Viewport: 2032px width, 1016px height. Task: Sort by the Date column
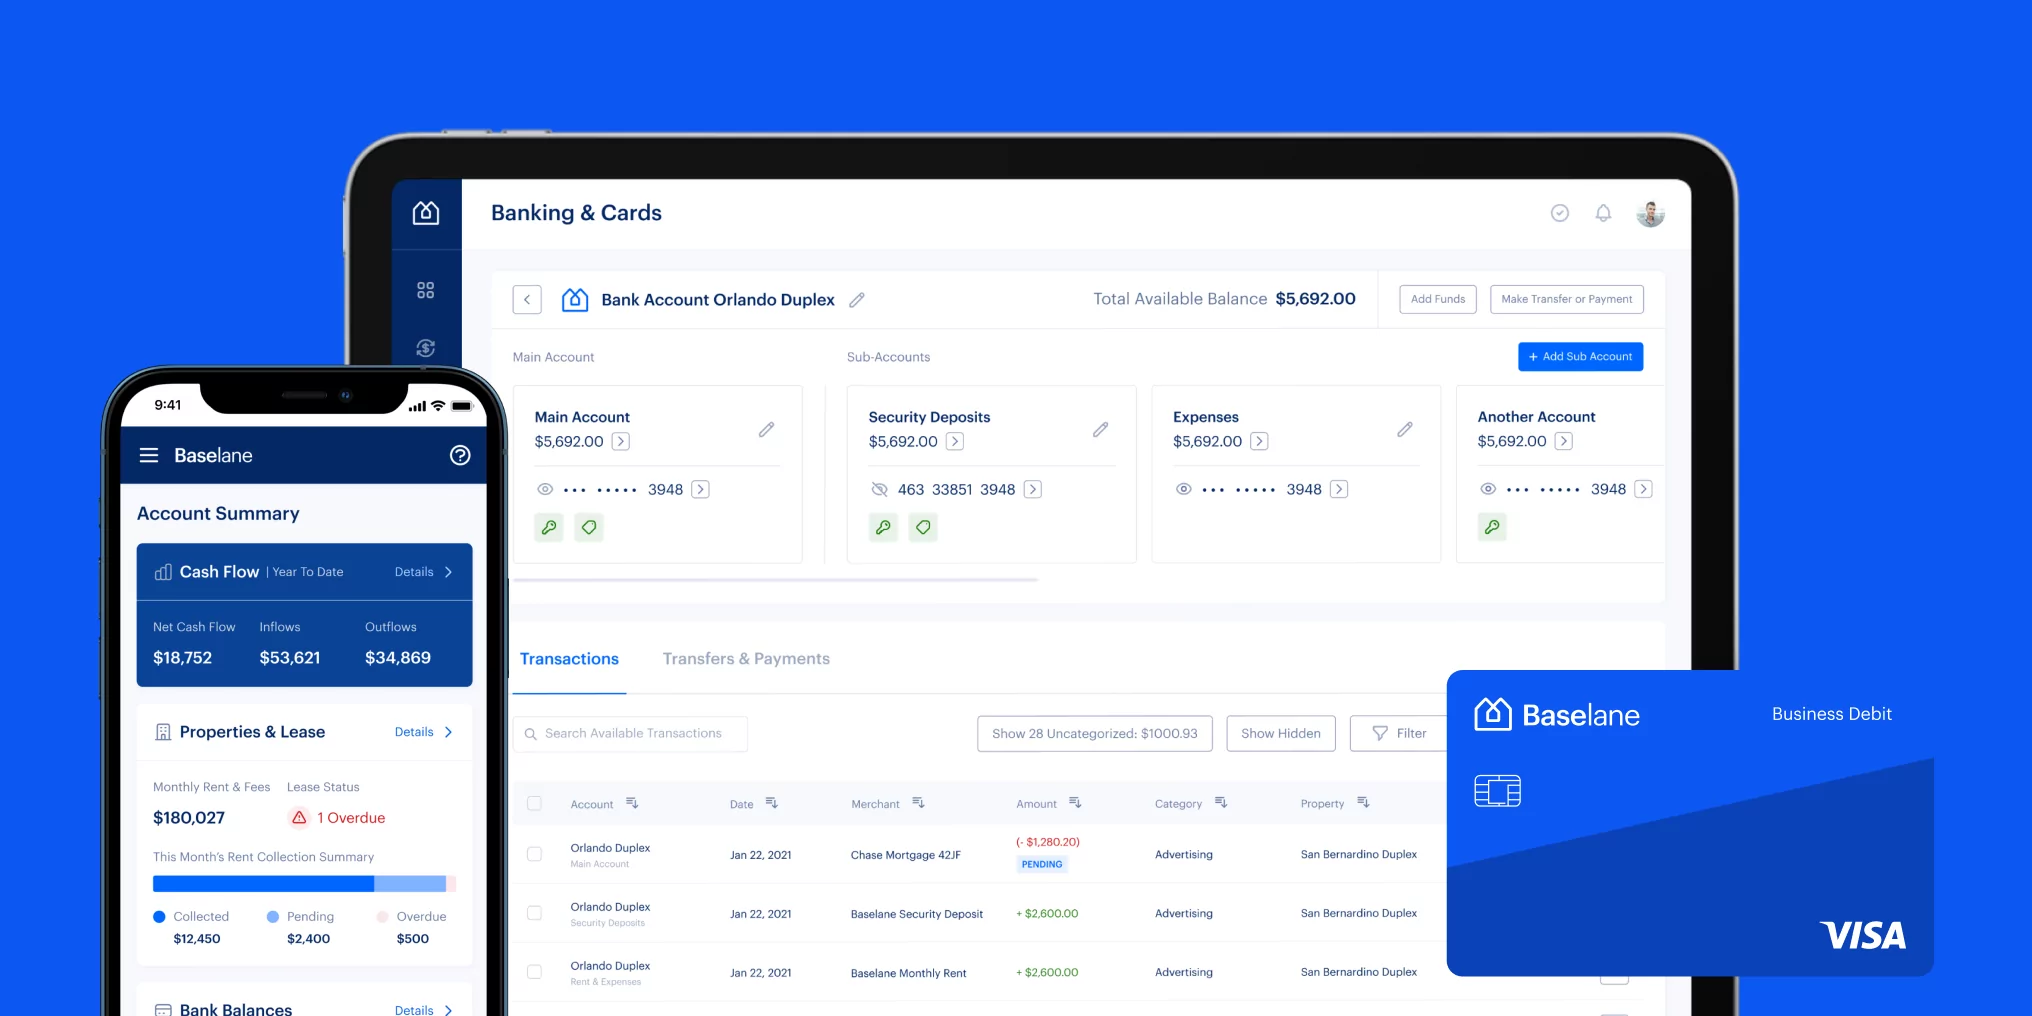771,803
